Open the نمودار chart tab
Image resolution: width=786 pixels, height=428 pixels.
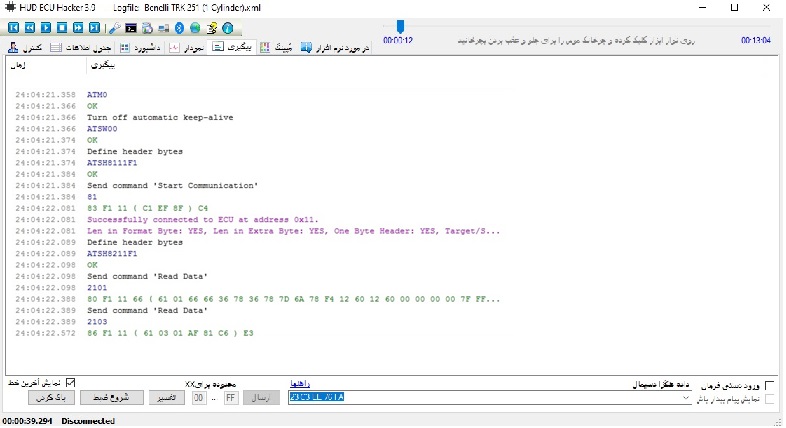(186, 48)
